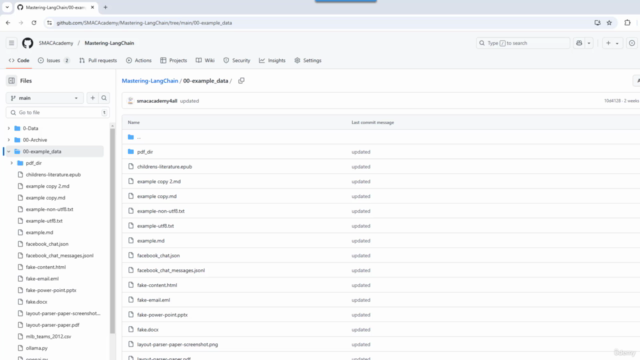Open the SMACAcademy owner link
The height and width of the screenshot is (360, 640).
56,43
